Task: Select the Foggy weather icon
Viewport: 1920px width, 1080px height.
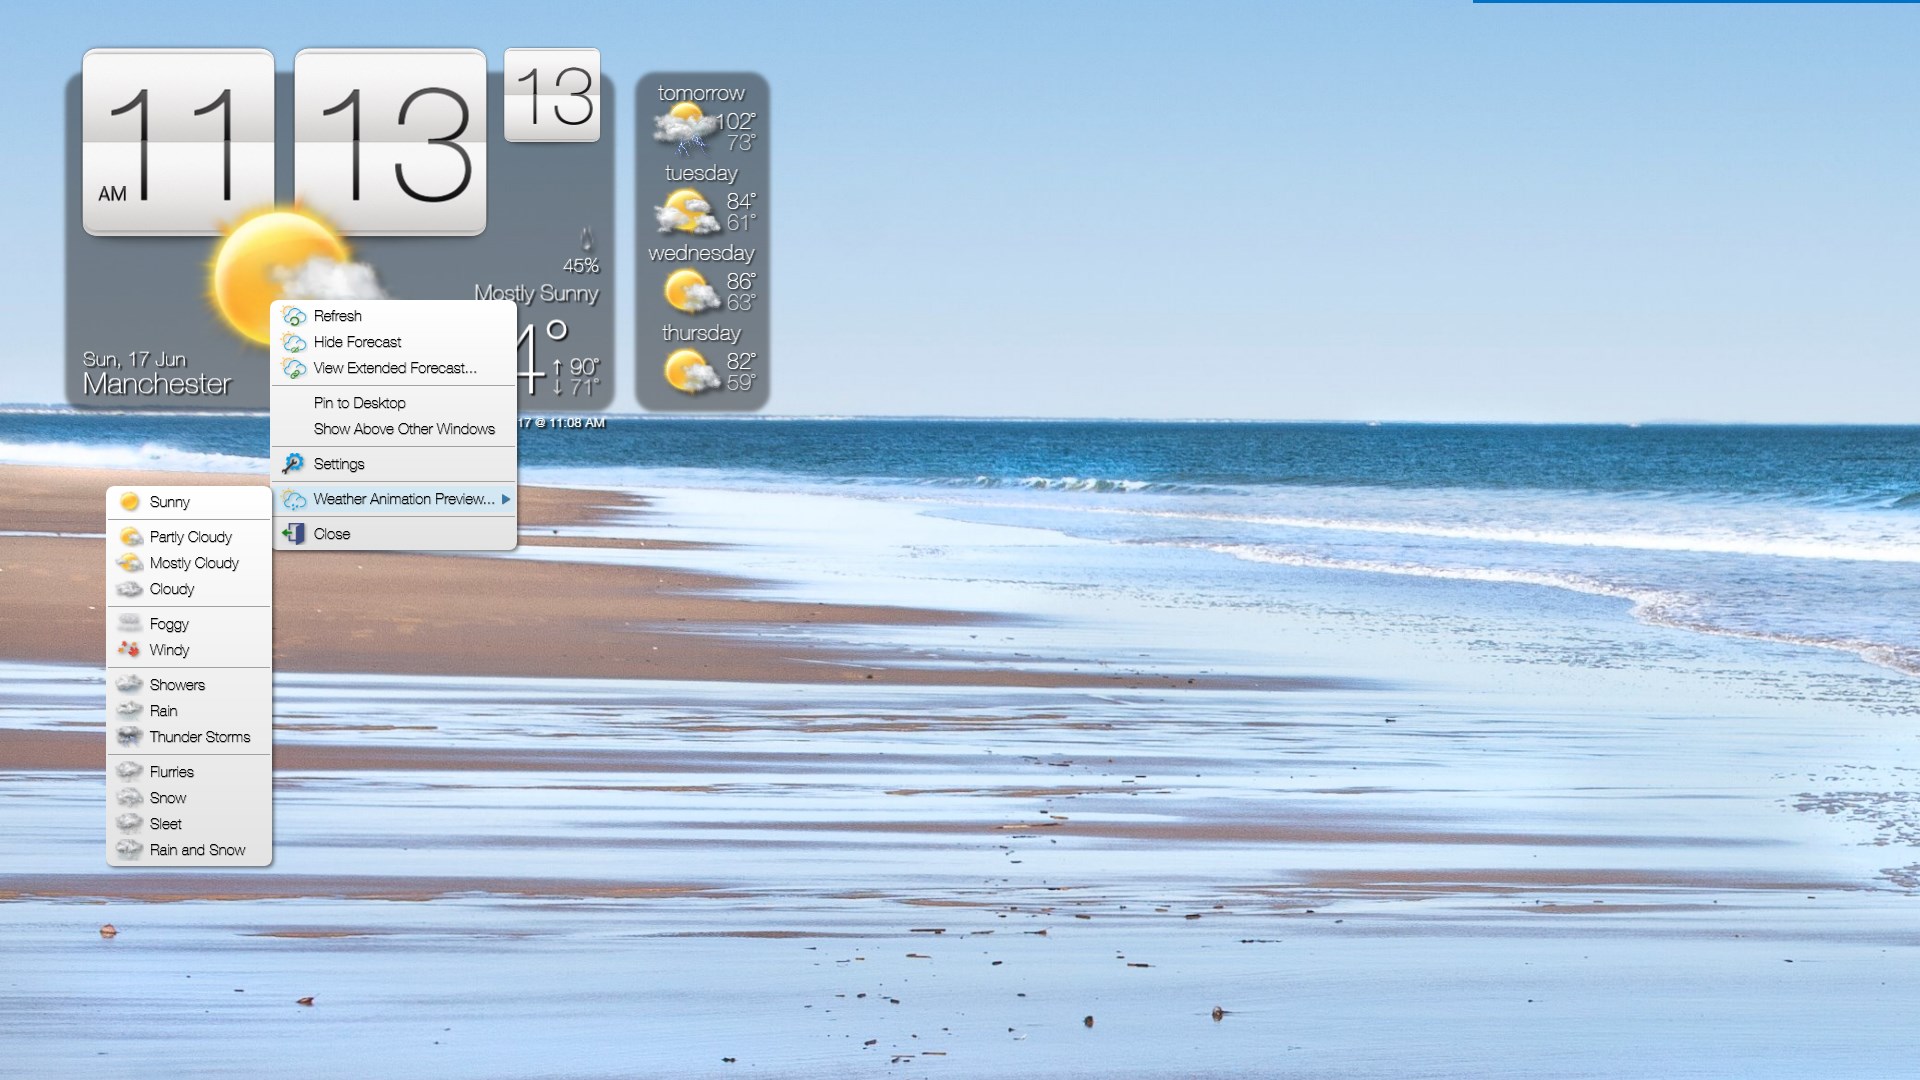Action: [x=131, y=623]
